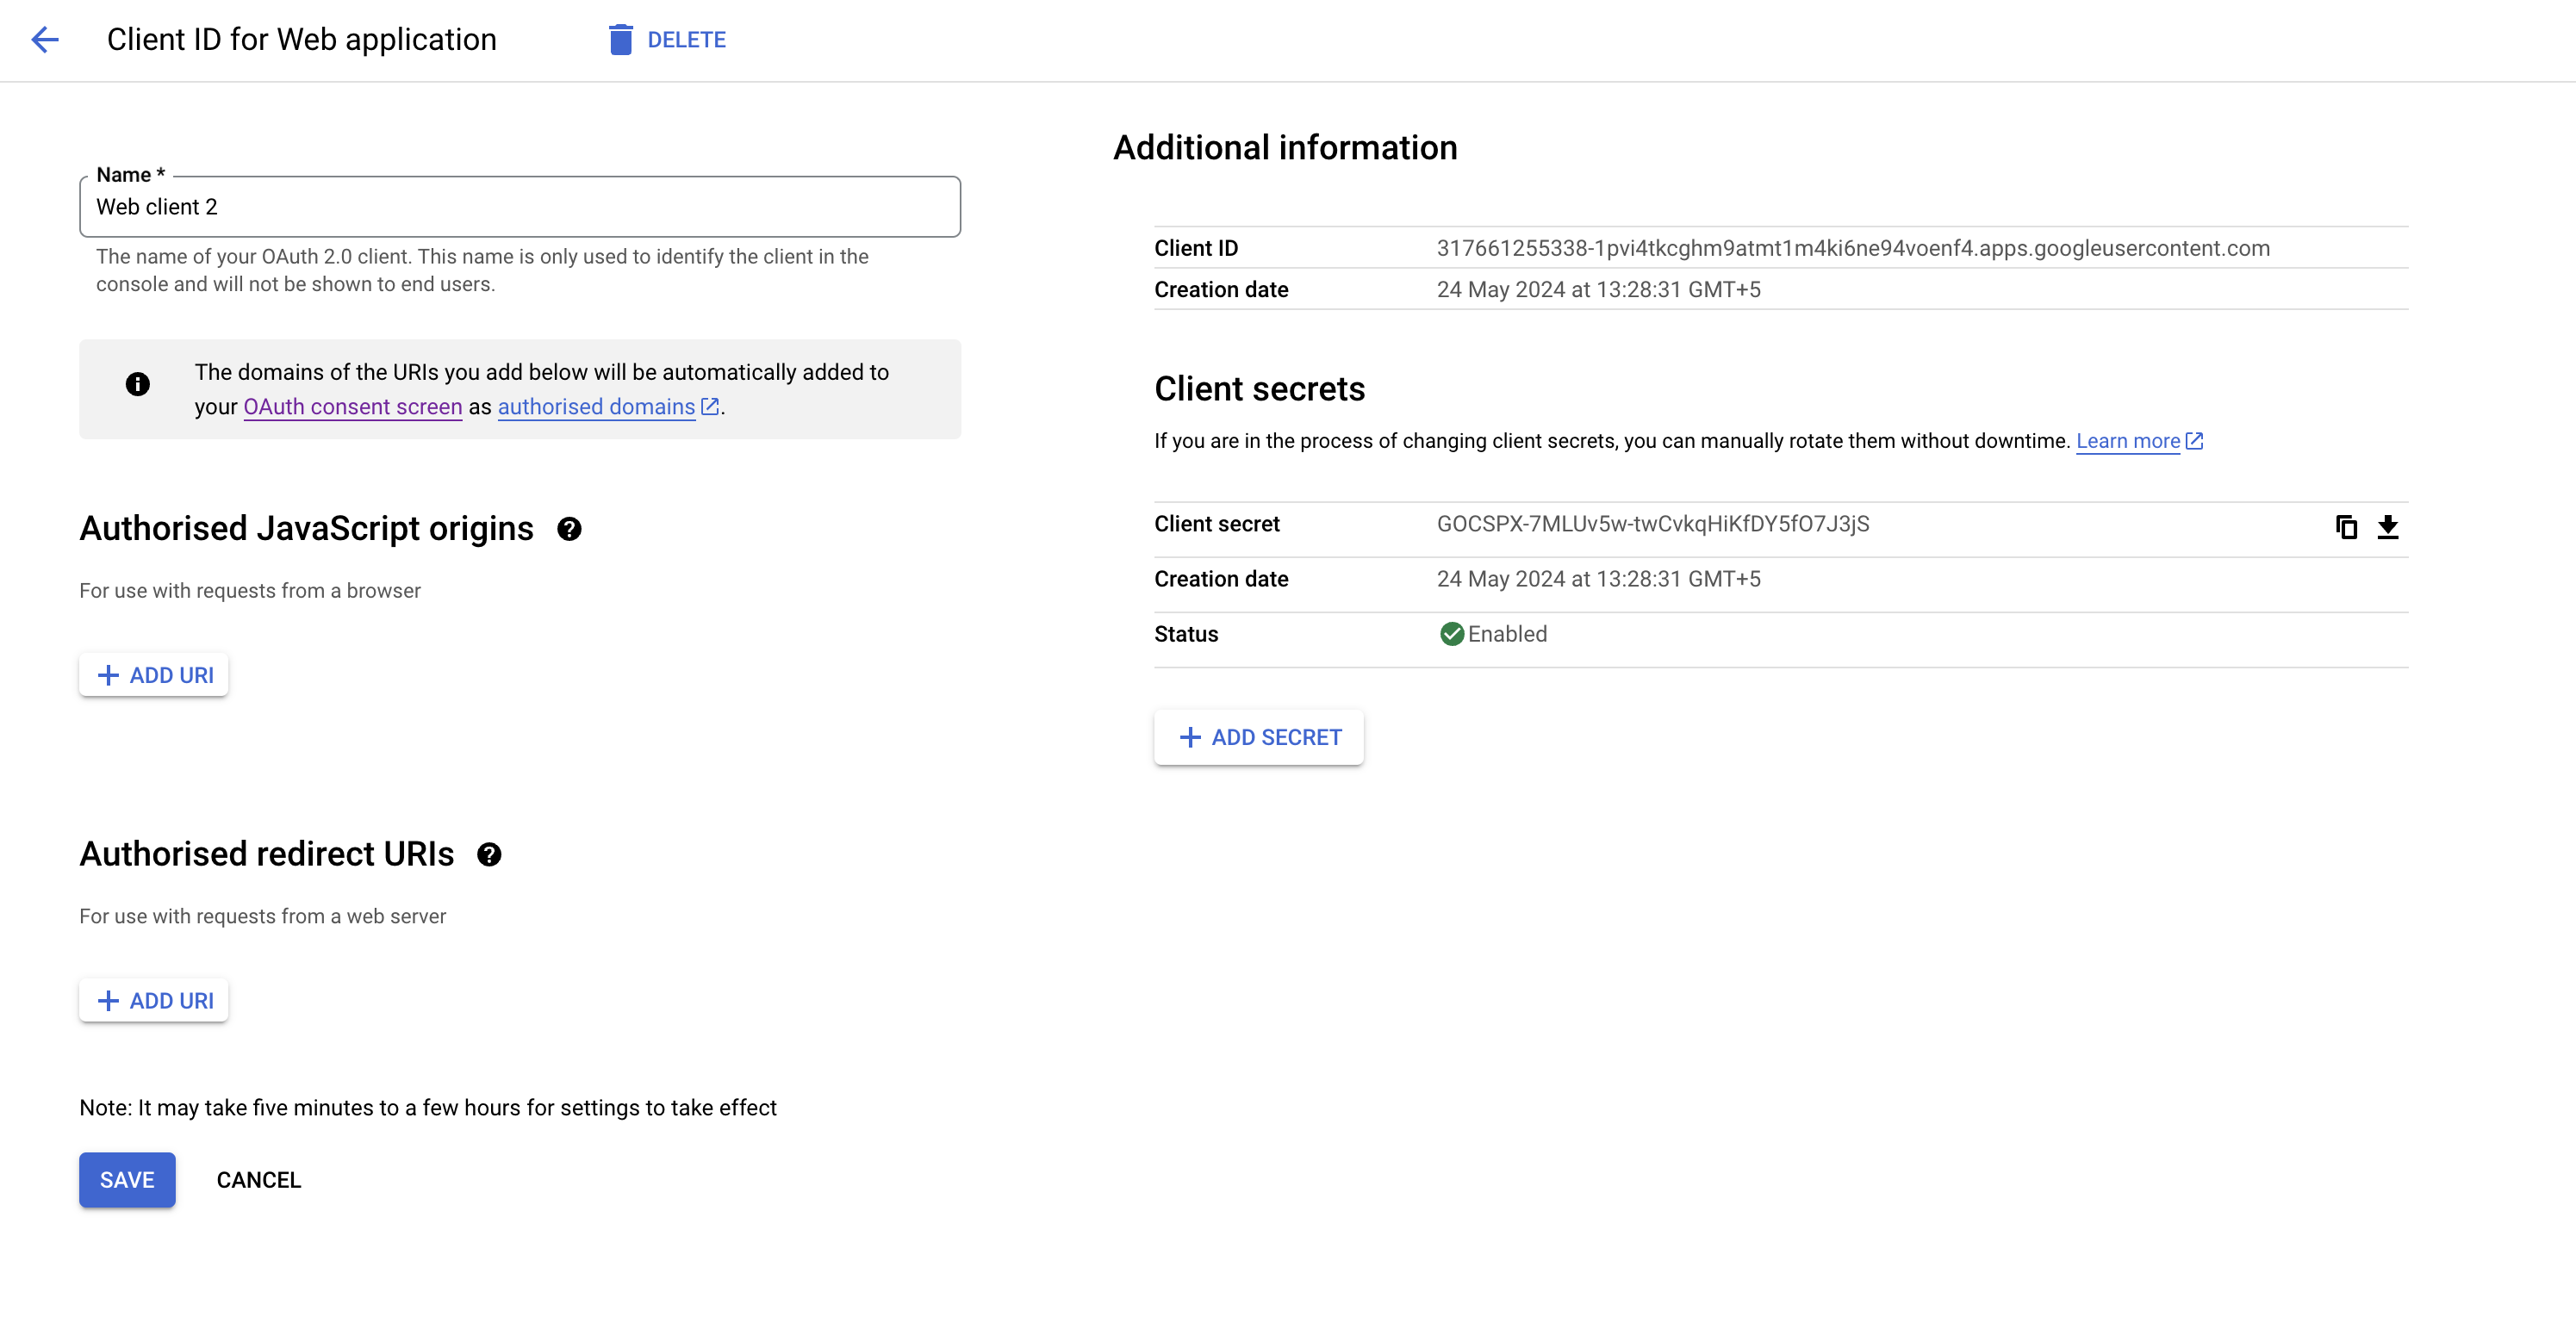
Task: Click the green Enabled status checkmark
Action: point(1451,634)
